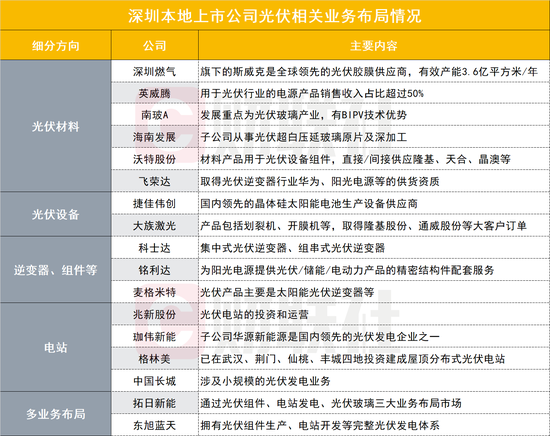
Task: Click description 集中式光伏逆变器、组串式光伏逆变器
Action: click(293, 248)
